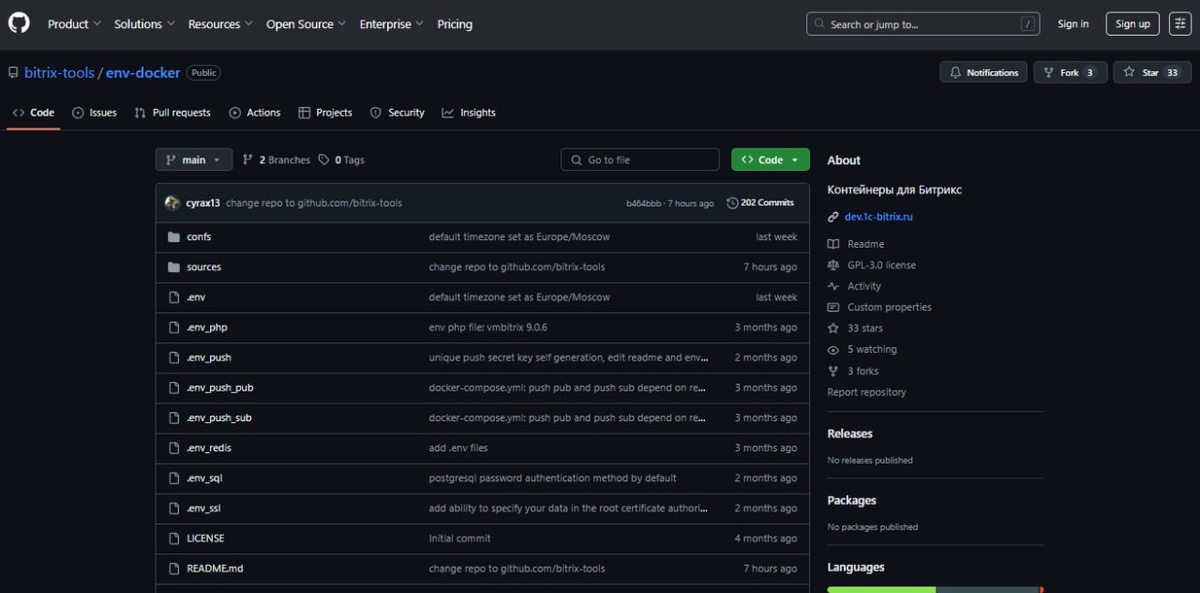This screenshot has width=1200, height=593.
Task: Open the green Code dropdown
Action: pos(770,160)
